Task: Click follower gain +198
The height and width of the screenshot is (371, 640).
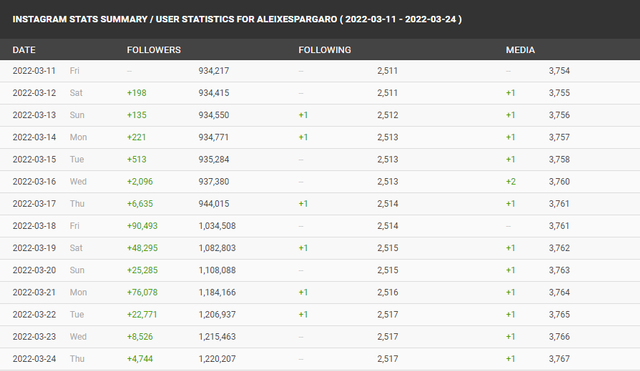Action: (137, 93)
